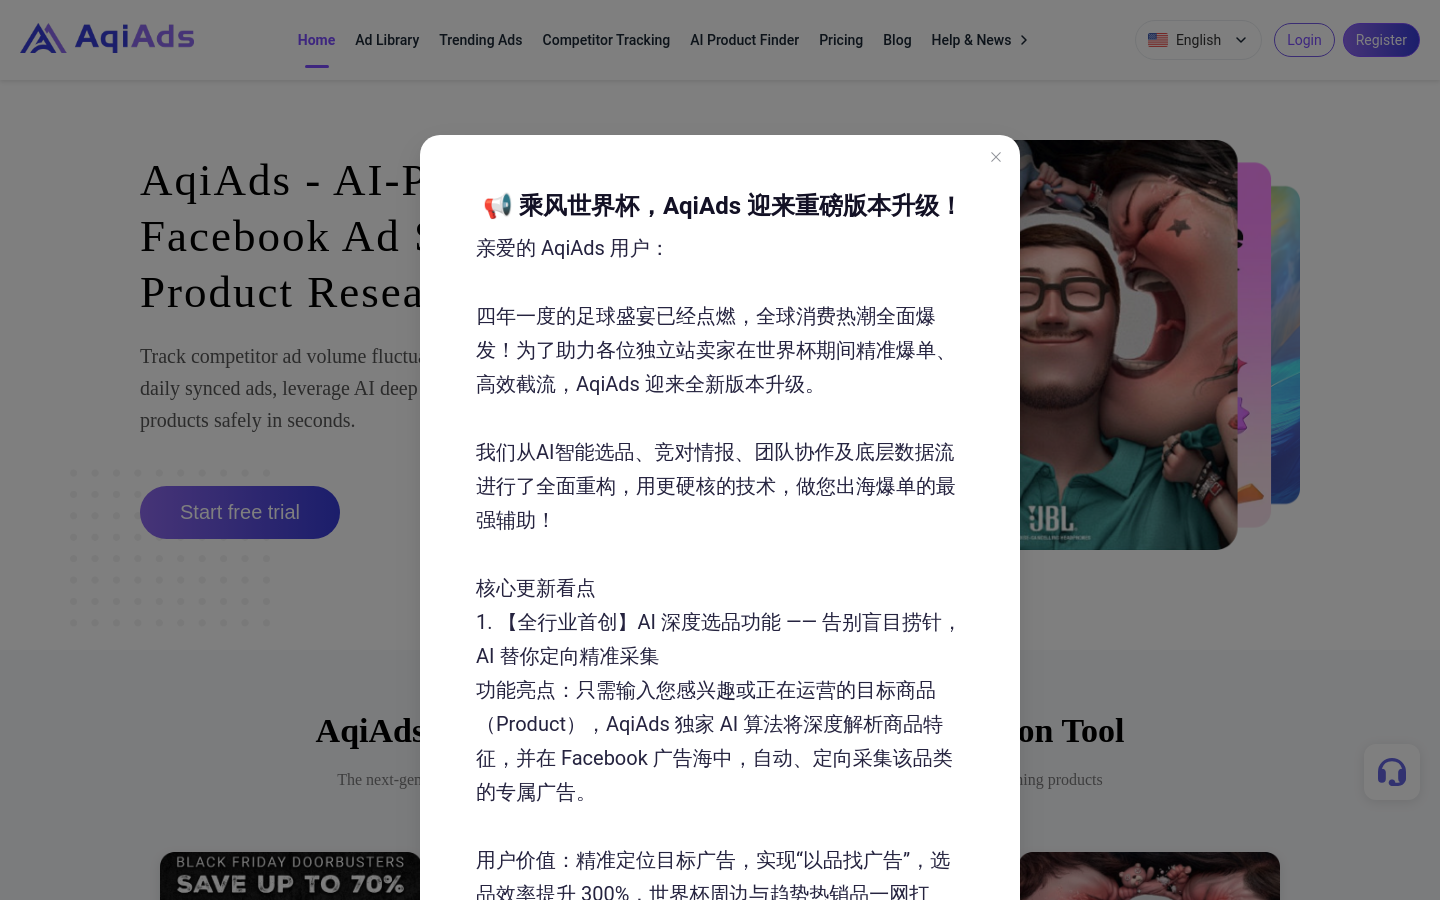Select Competitor Tracking menu item
The height and width of the screenshot is (900, 1440).
tap(606, 40)
